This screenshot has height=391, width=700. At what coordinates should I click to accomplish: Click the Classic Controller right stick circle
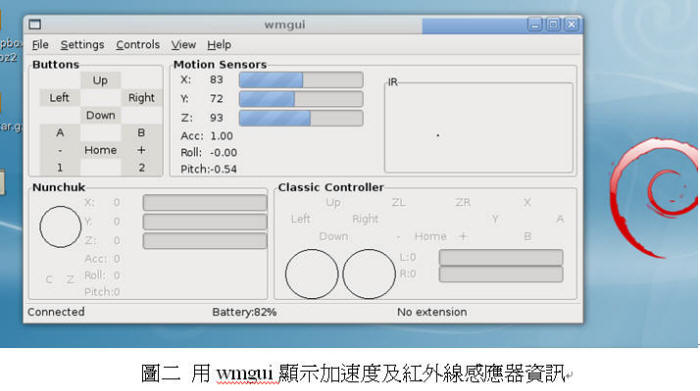point(369,274)
